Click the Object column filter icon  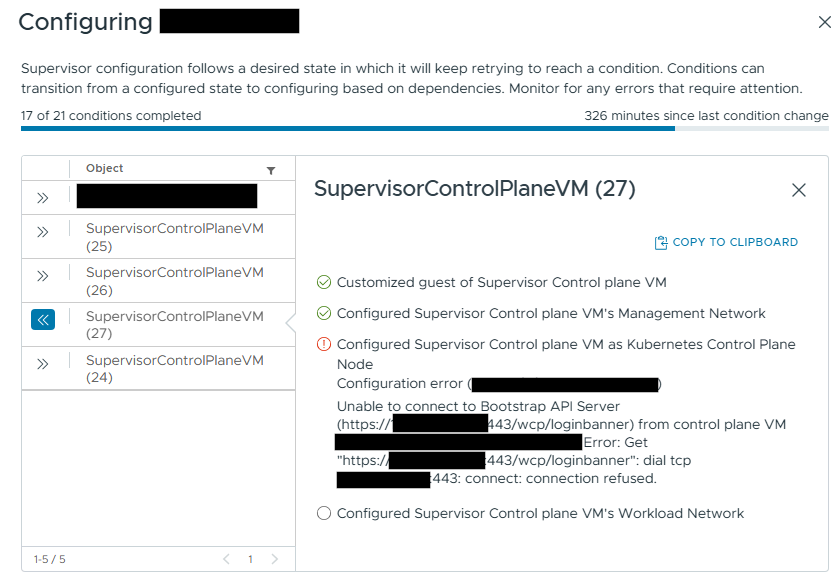pos(271,171)
